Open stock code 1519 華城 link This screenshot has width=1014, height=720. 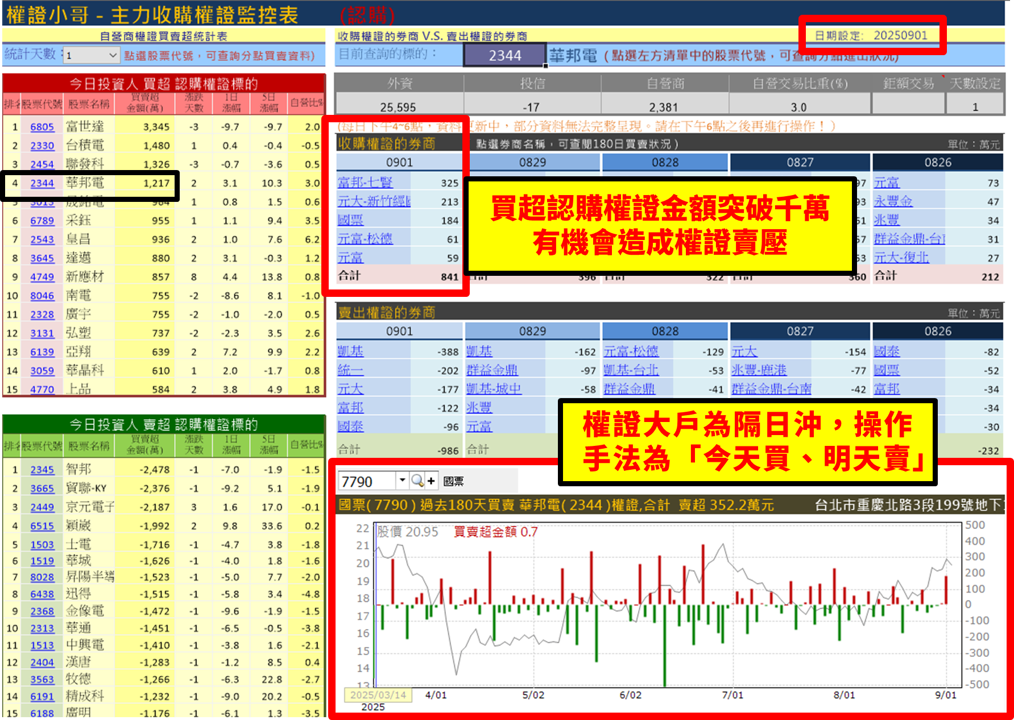(x=42, y=561)
